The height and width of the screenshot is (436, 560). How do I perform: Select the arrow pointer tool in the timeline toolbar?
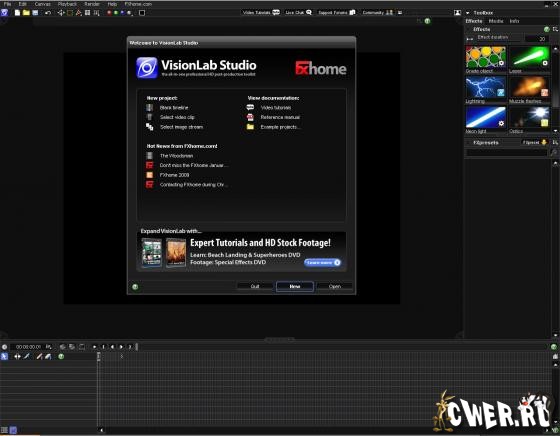click(4, 356)
